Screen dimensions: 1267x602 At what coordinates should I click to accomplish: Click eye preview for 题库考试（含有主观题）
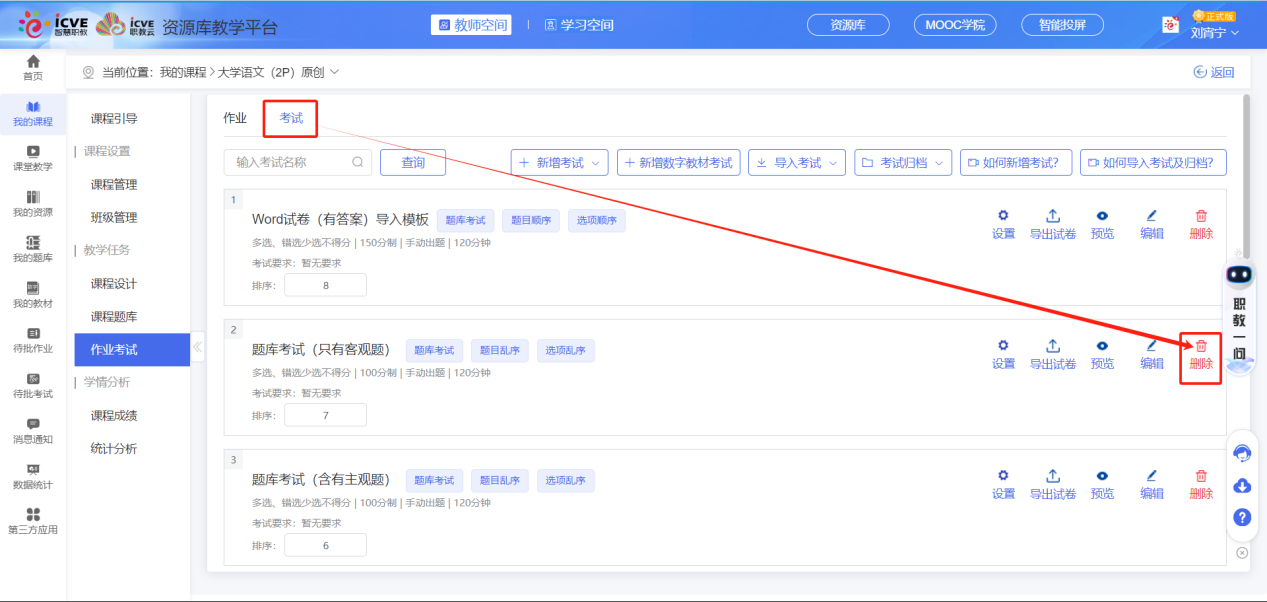(x=1102, y=476)
